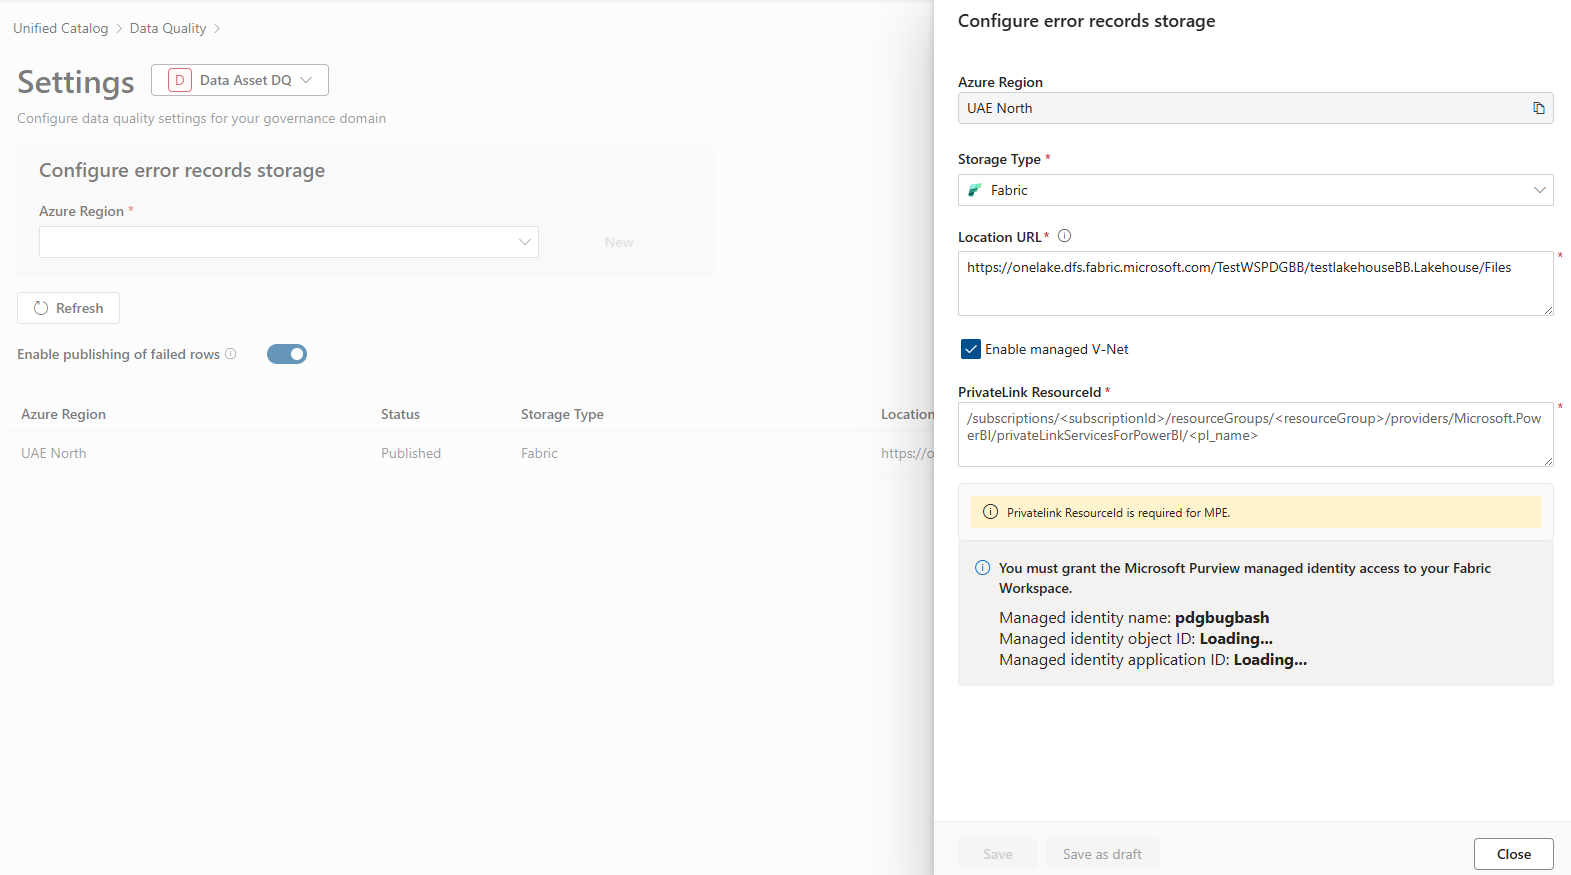Click the Privatelink ResourceId warning info icon
The image size is (1571, 875).
tap(990, 512)
